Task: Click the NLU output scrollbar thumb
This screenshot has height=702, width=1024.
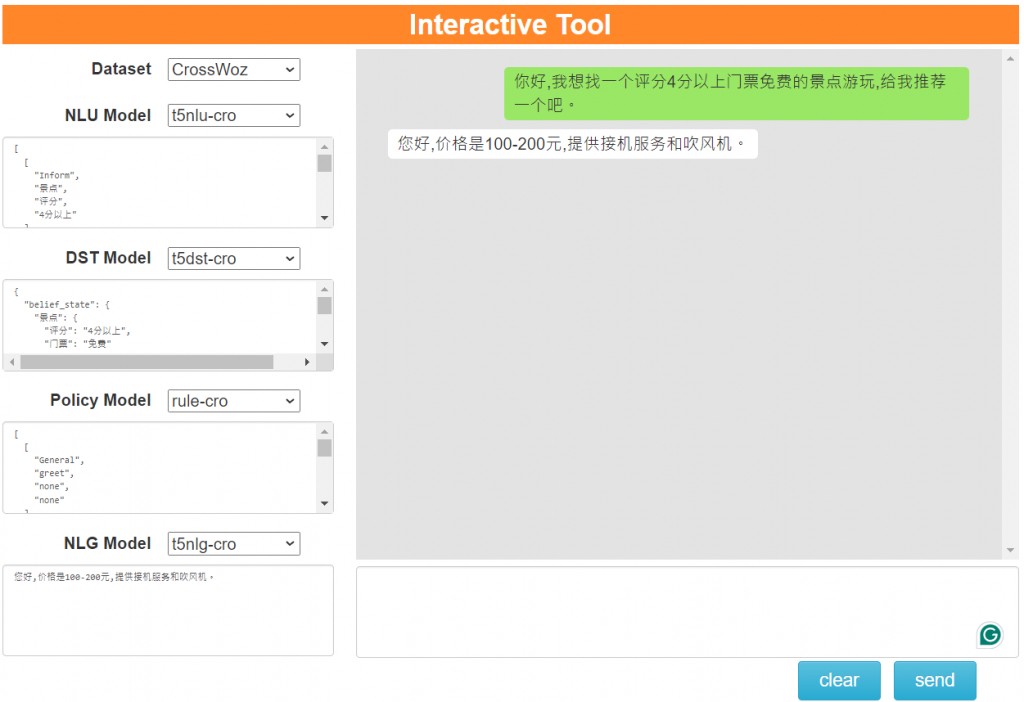Action: coord(325,163)
